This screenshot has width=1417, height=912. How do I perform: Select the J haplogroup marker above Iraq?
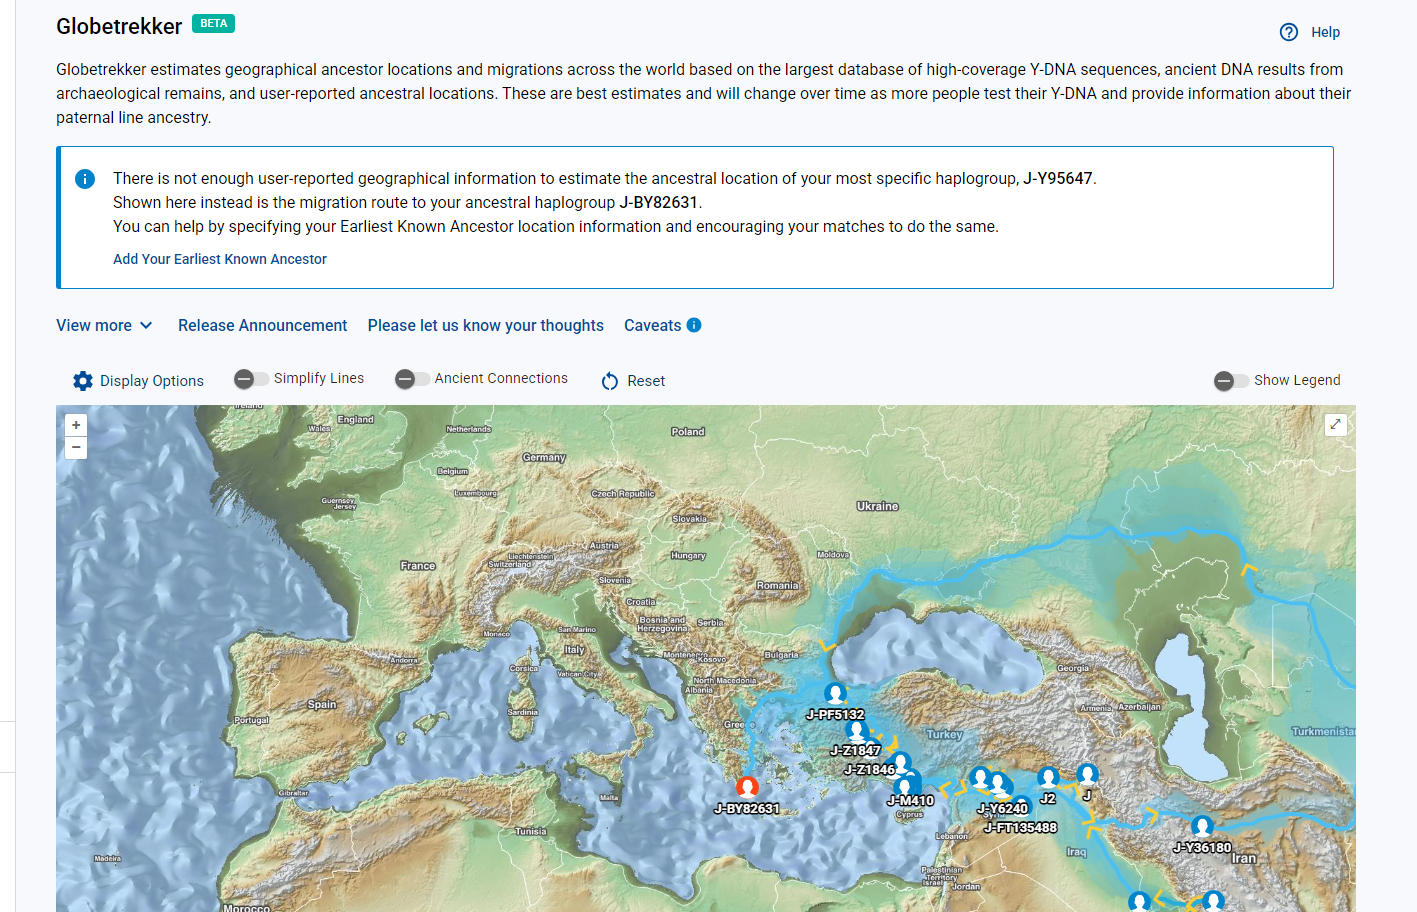point(1087,775)
